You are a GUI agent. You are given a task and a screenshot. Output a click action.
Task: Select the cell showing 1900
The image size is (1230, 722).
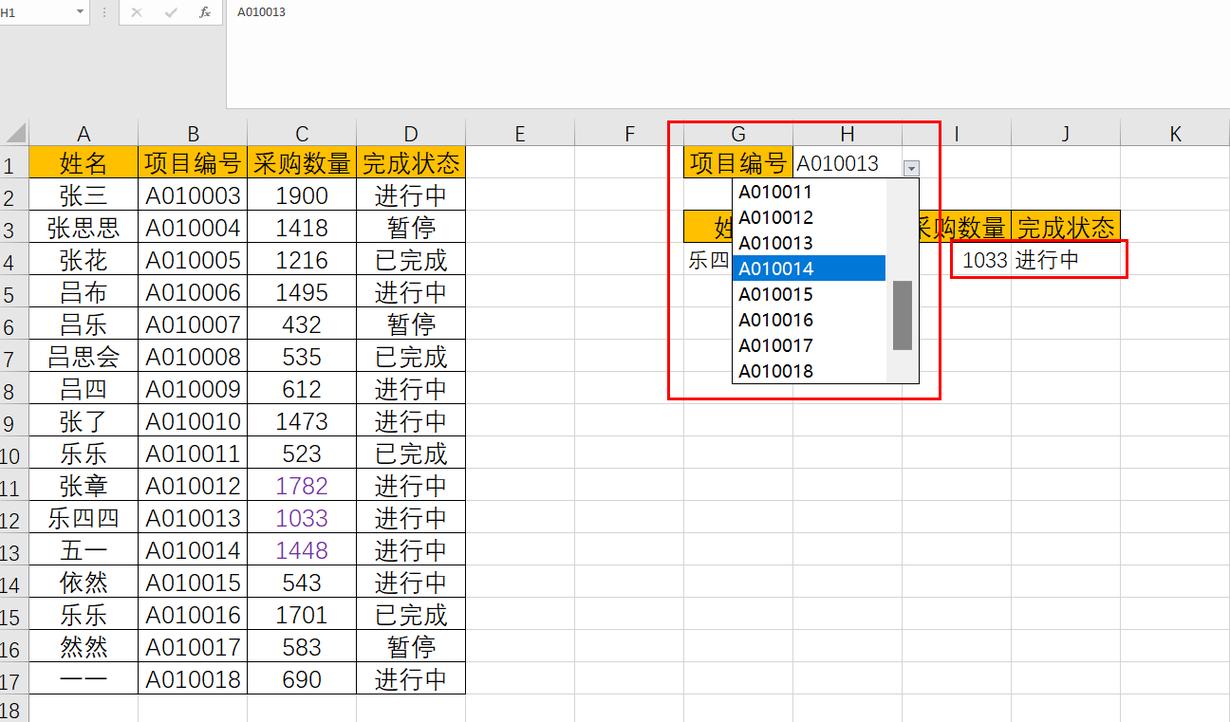(x=301, y=194)
